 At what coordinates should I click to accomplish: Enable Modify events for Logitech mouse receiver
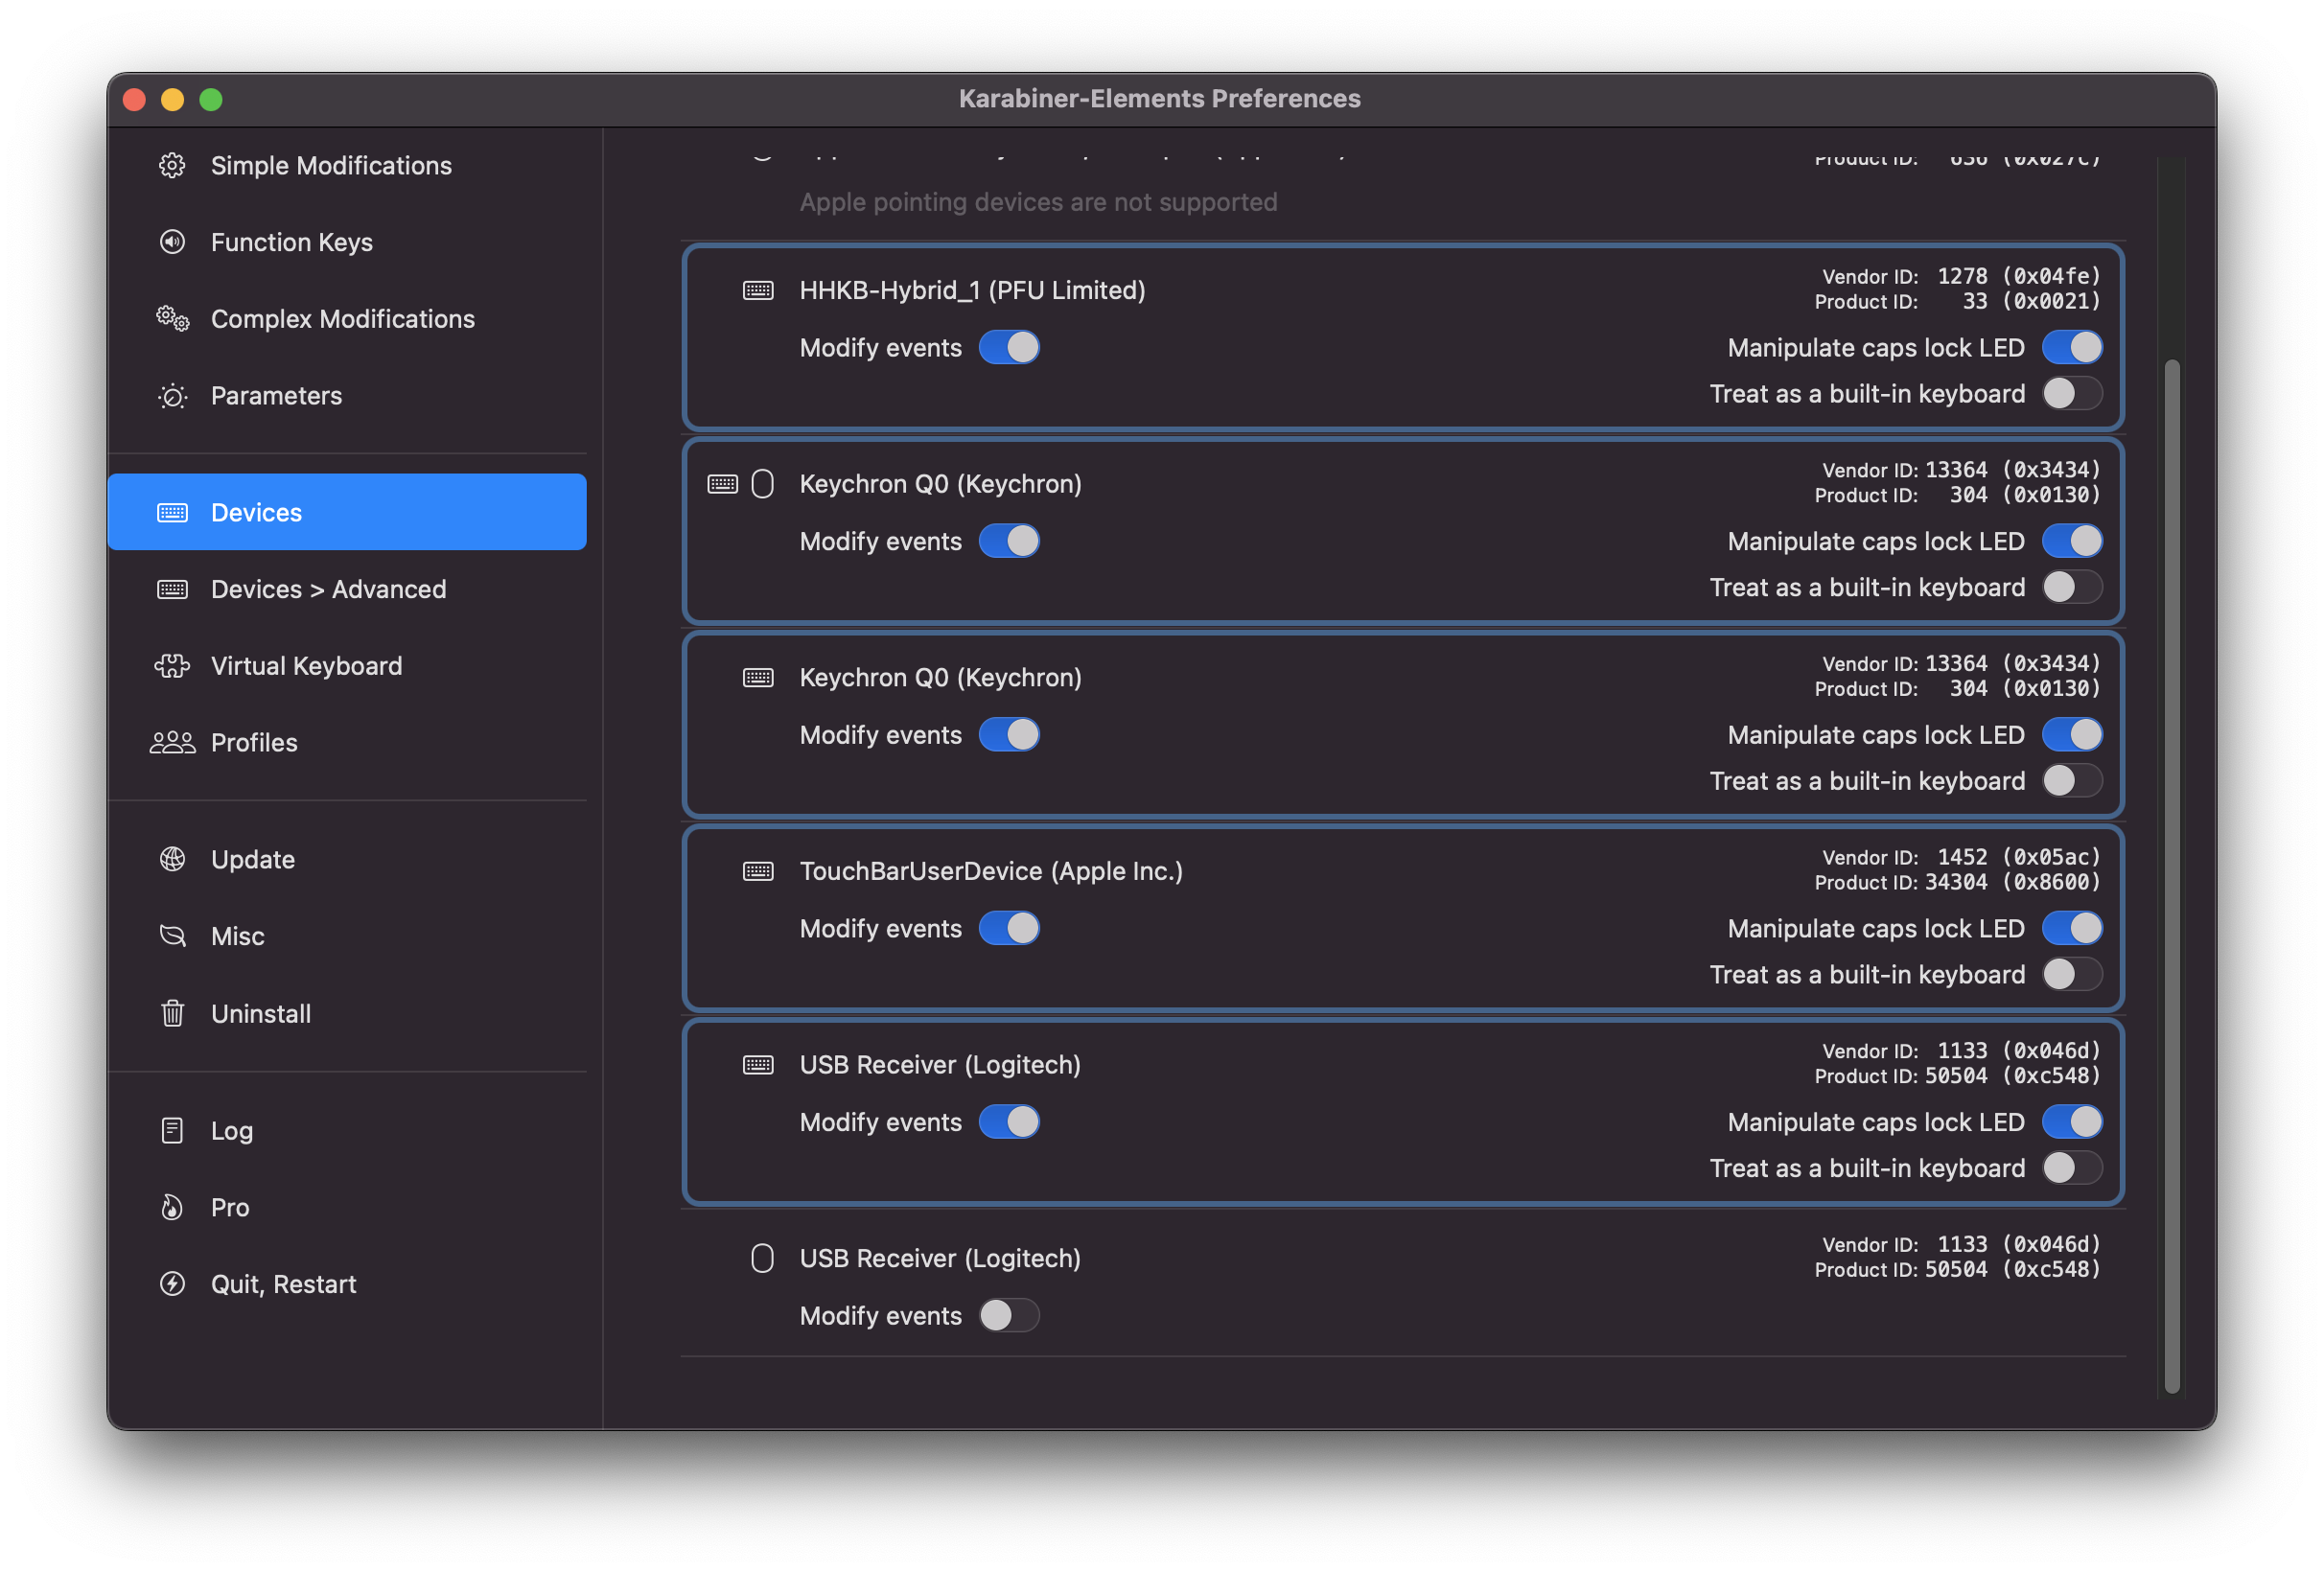tap(1009, 1316)
